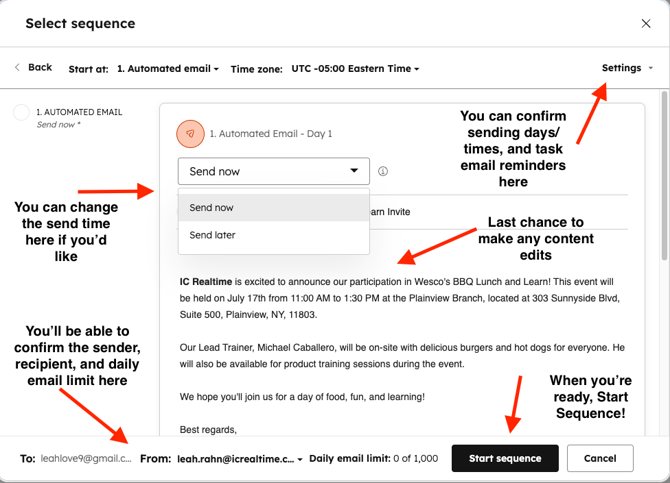Screen dimensions: 670x483
Task: Open the Time zone dropdown
Action: pyautogui.click(x=355, y=69)
